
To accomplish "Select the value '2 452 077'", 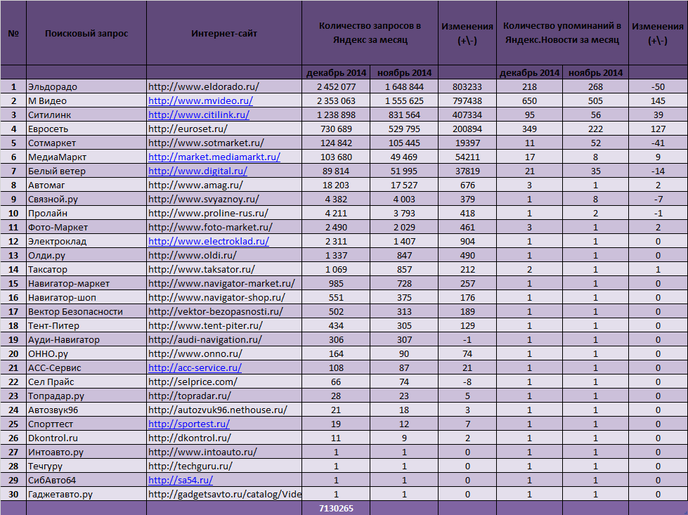I will tap(336, 87).
